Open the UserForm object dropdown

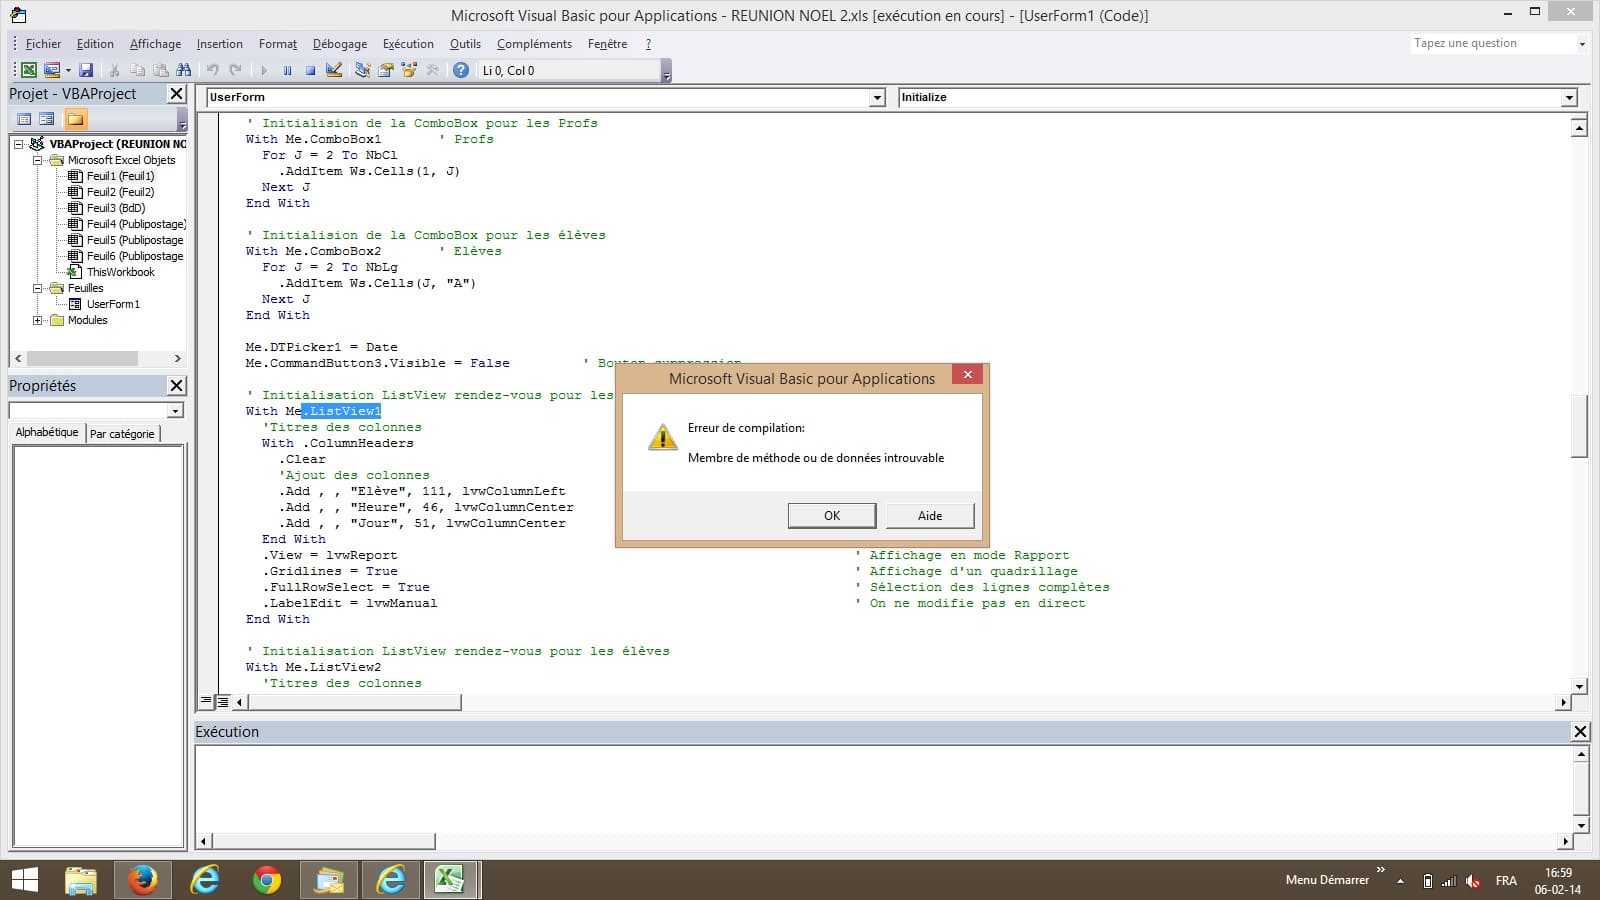tap(877, 98)
